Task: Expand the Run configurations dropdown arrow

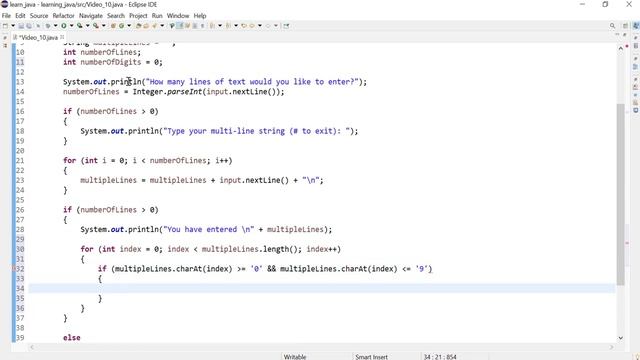Action: tap(71, 26)
